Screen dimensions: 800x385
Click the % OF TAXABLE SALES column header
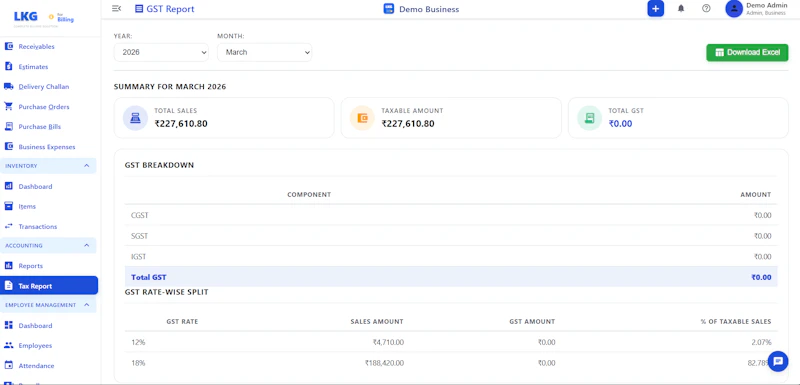(736, 321)
